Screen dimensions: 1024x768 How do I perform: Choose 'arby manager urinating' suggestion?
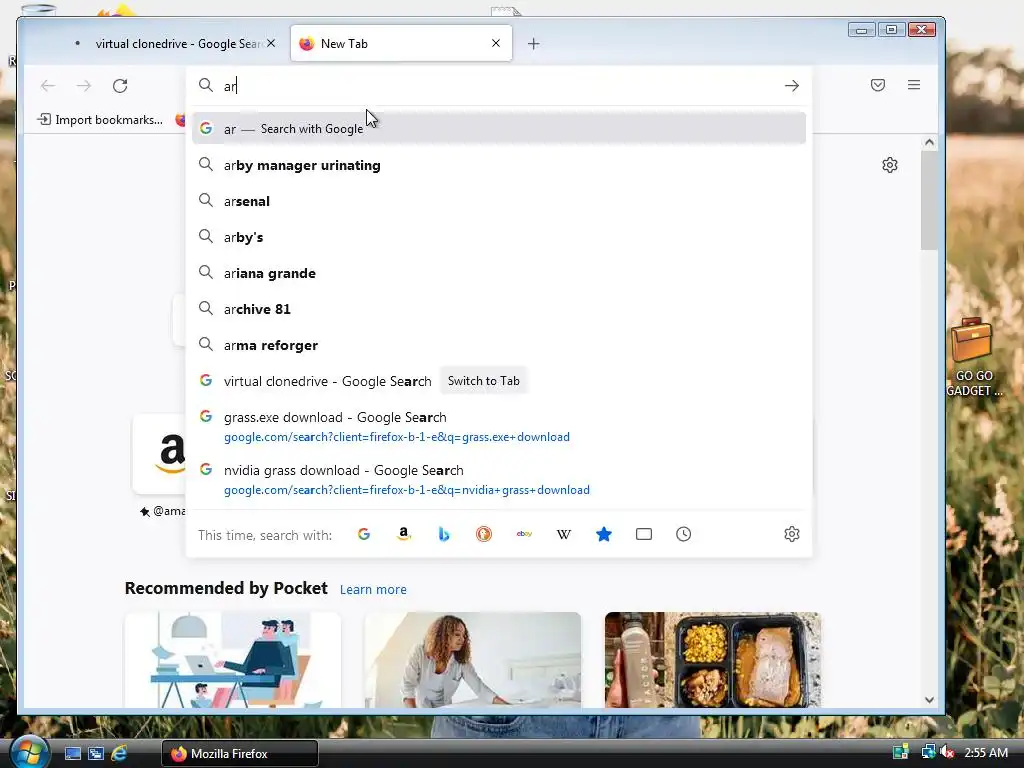click(x=499, y=165)
